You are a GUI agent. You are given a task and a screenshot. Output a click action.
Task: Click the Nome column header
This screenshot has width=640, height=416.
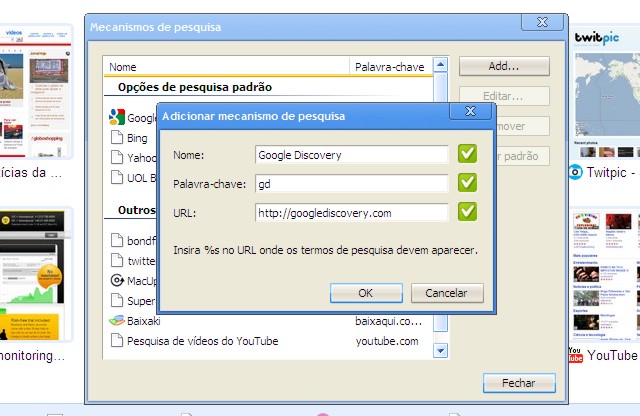(227, 67)
